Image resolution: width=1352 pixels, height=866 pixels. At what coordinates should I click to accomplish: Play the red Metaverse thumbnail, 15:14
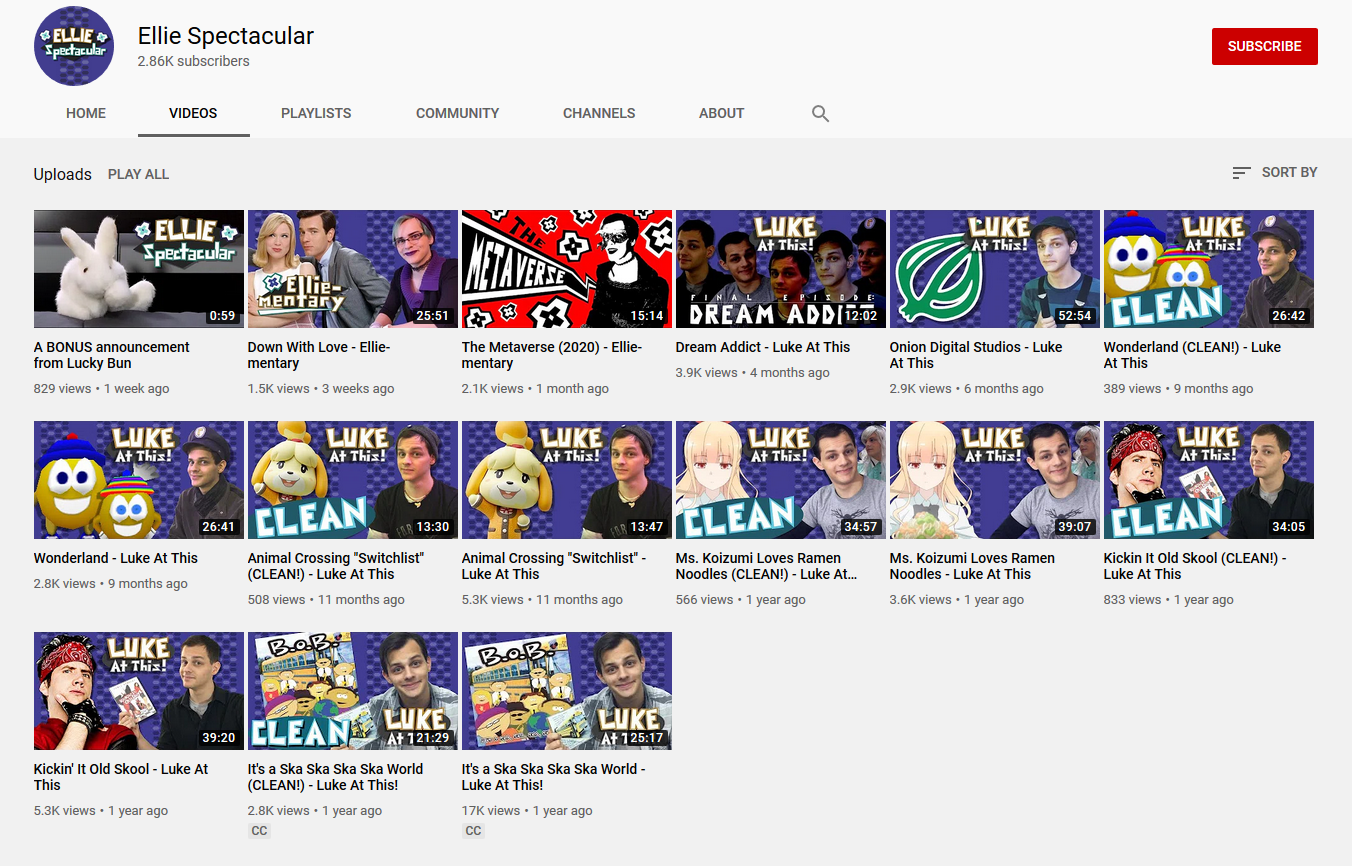tap(567, 269)
